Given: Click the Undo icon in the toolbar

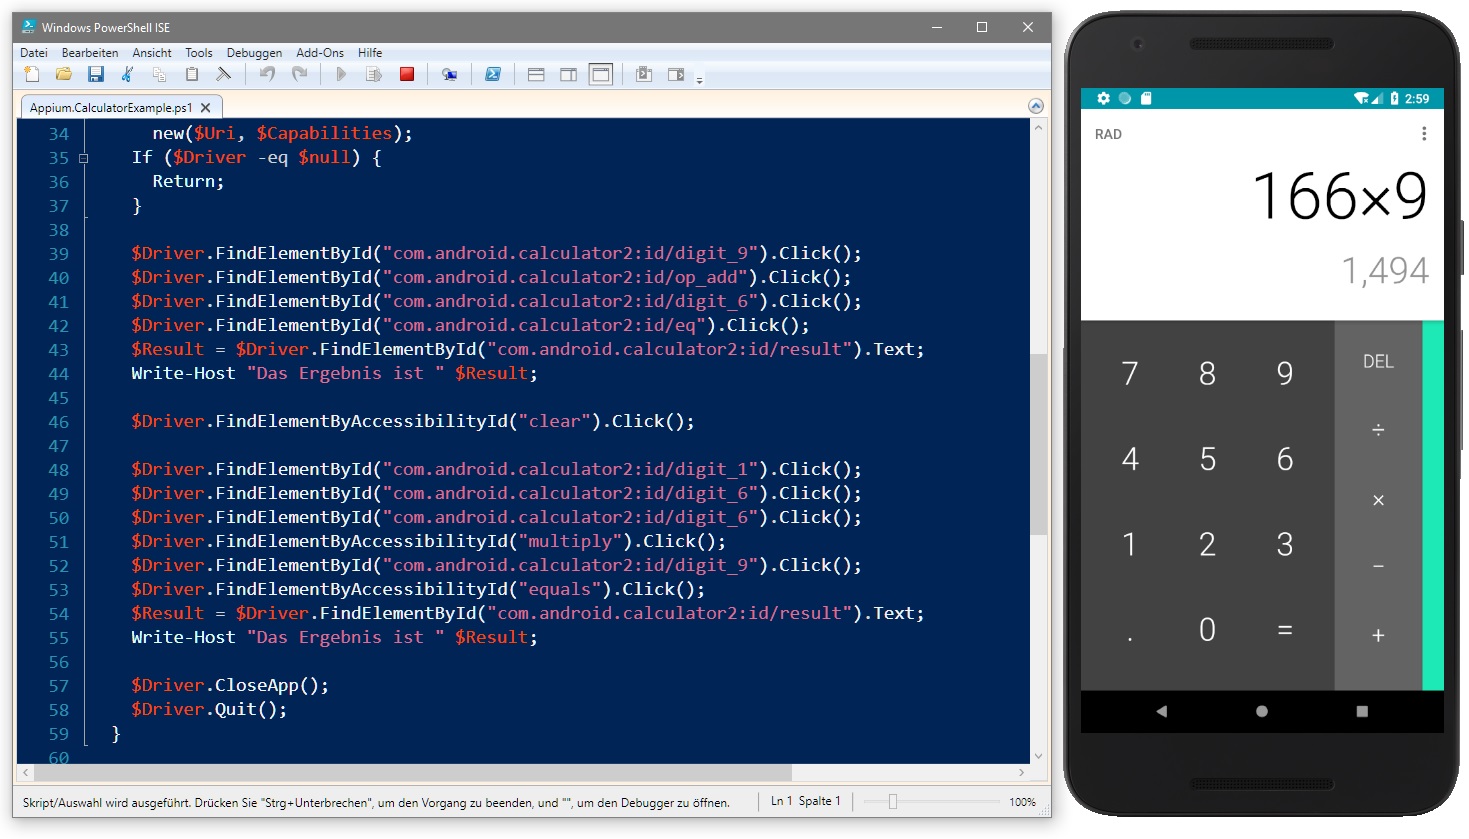Looking at the screenshot, I should 268,74.
